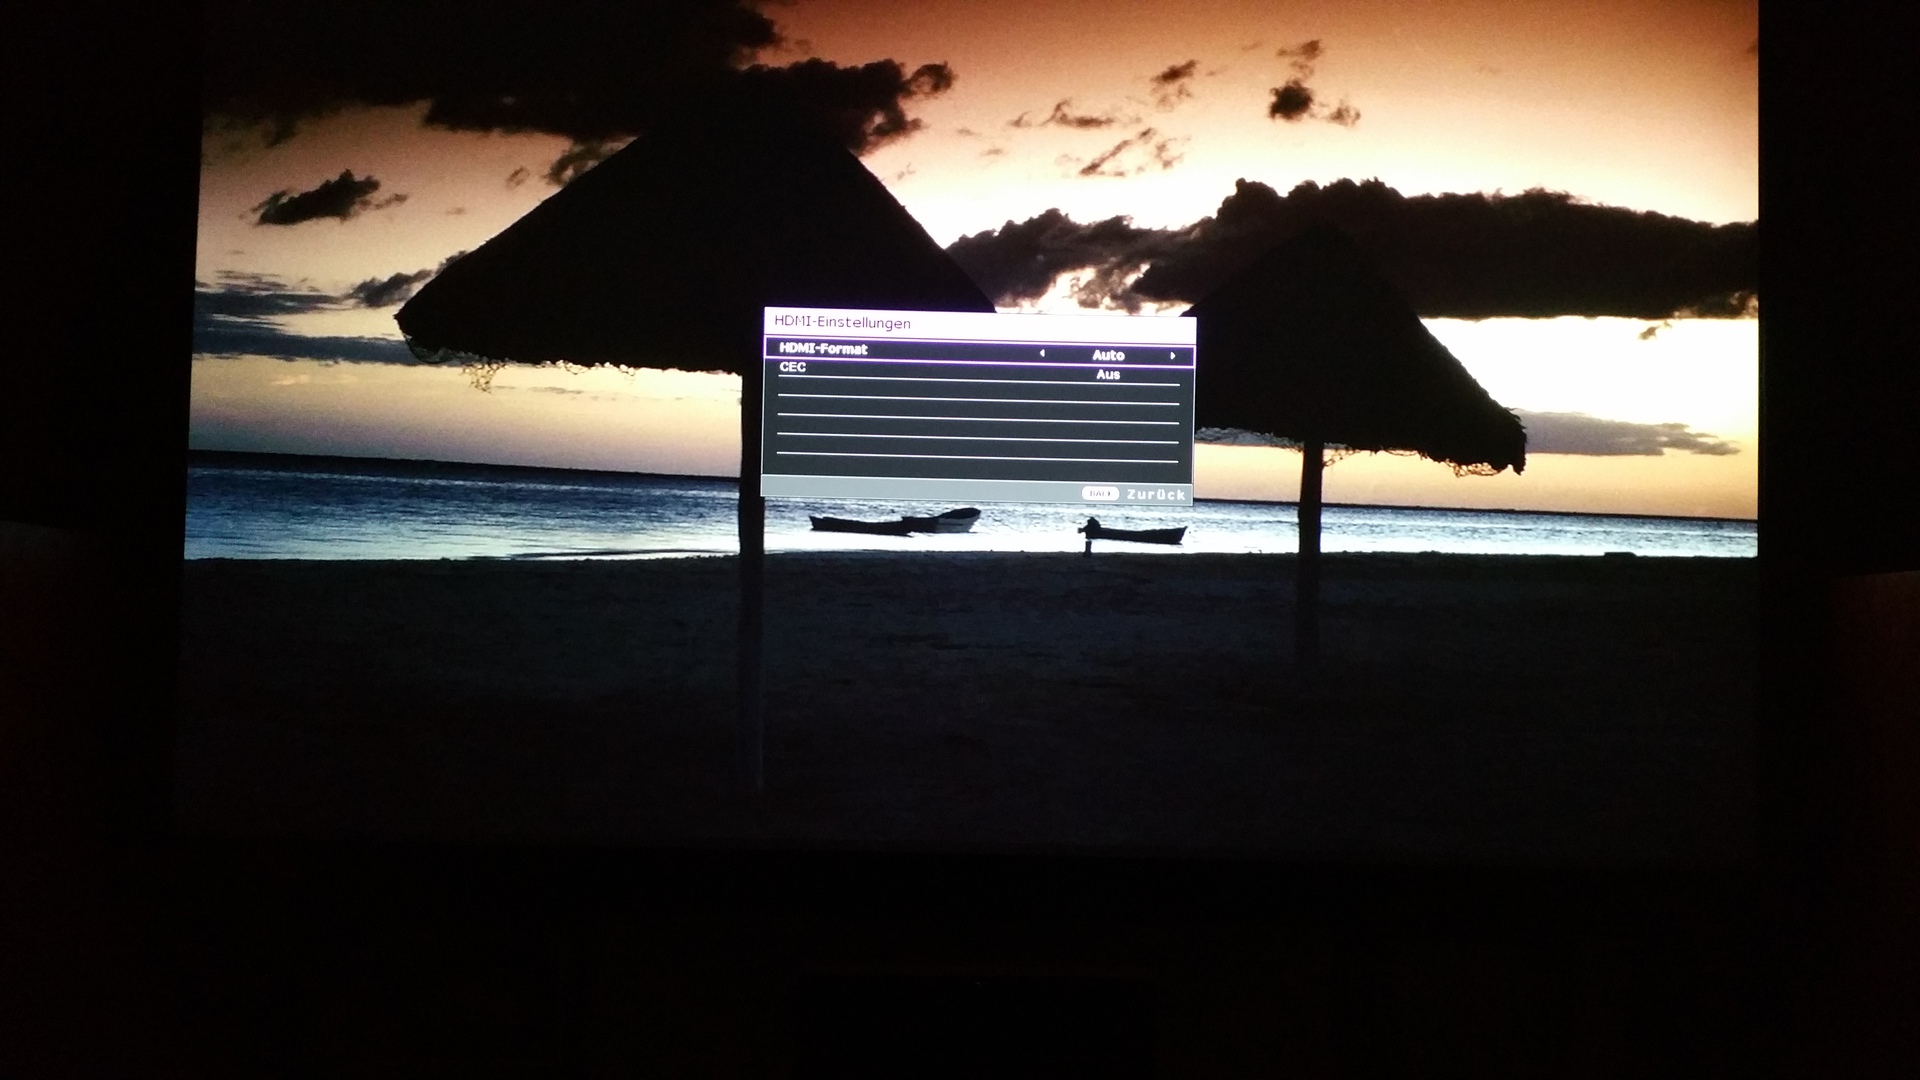Select the Zurück label
This screenshot has height=1080, width=1920.
tap(1155, 494)
